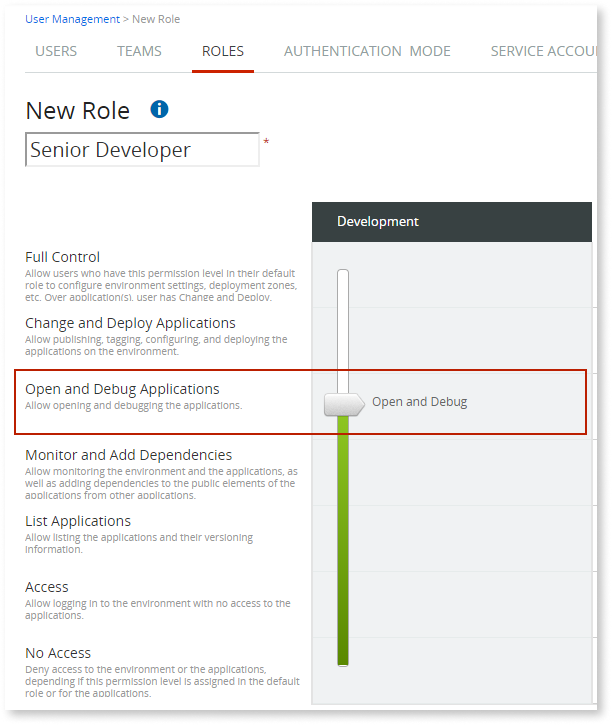Select the ROLES tab
The width and height of the screenshot is (612, 725).
pos(223,51)
